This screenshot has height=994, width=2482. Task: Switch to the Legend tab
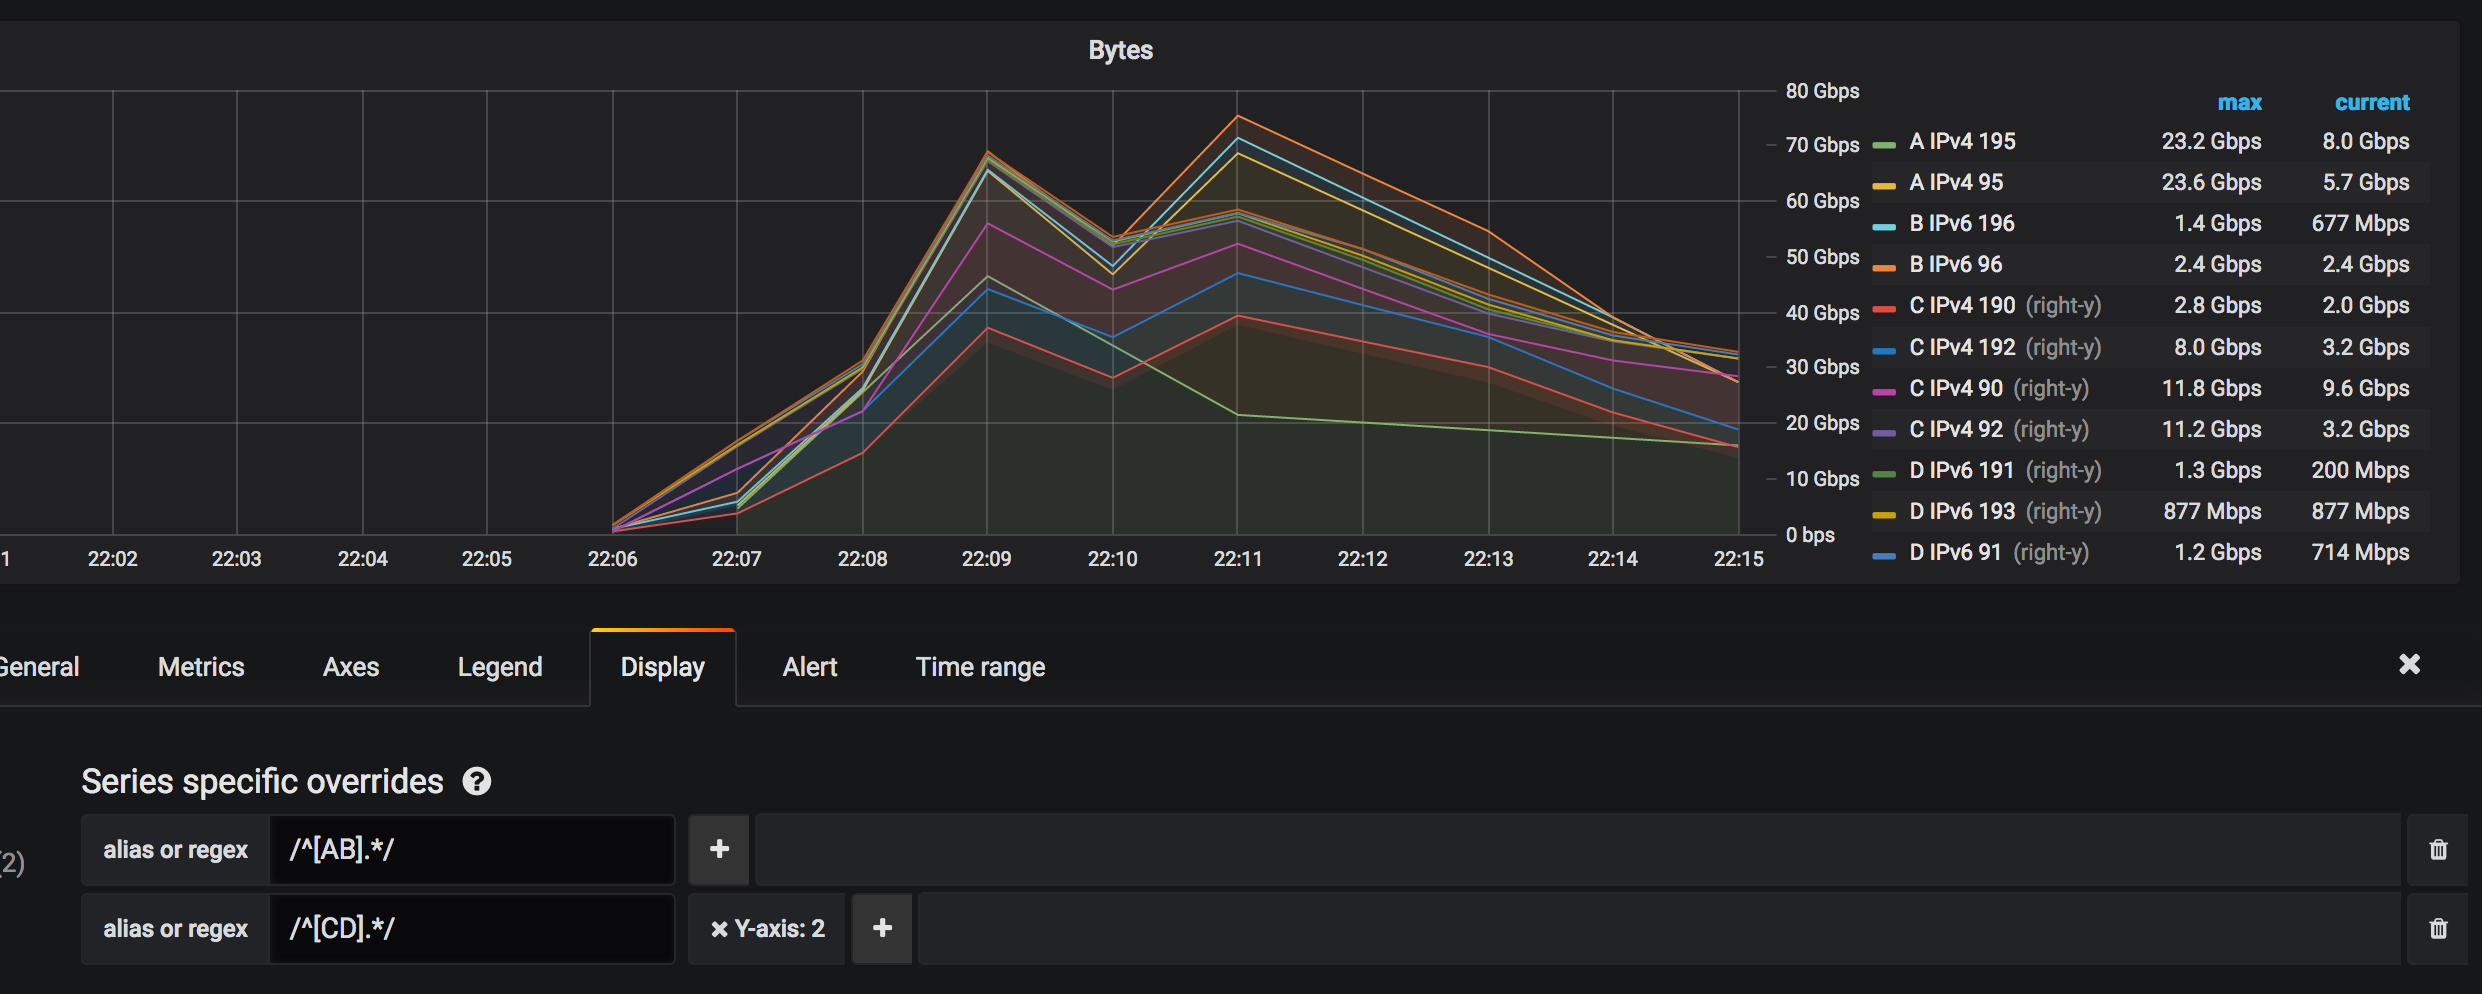click(x=500, y=666)
